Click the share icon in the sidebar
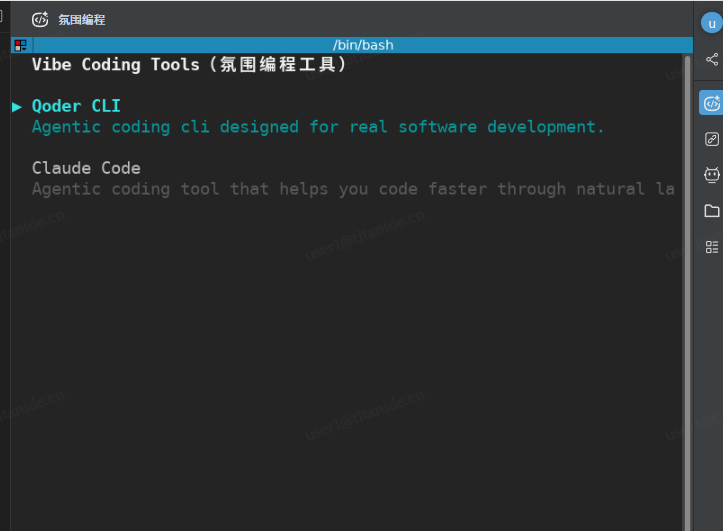The image size is (723, 531). [711, 60]
